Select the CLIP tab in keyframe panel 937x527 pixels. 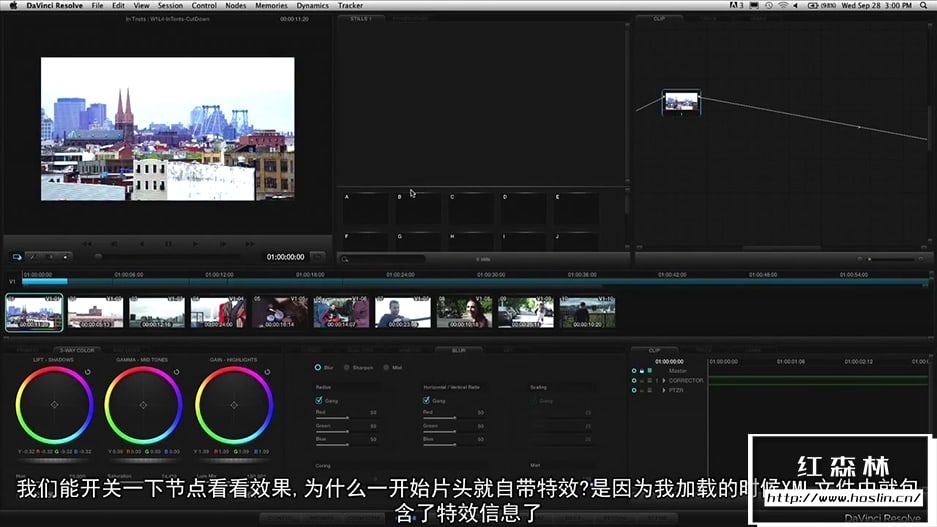(x=654, y=350)
